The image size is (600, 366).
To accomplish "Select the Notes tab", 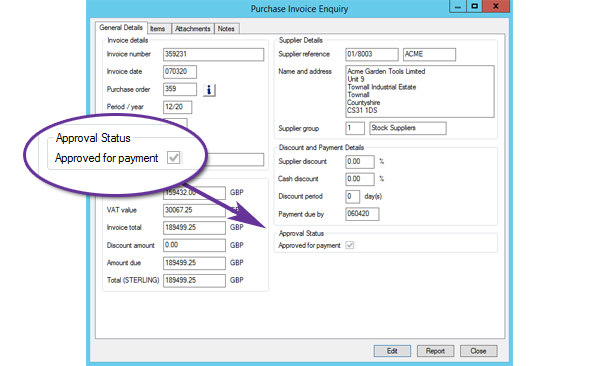I will pyautogui.click(x=226, y=29).
